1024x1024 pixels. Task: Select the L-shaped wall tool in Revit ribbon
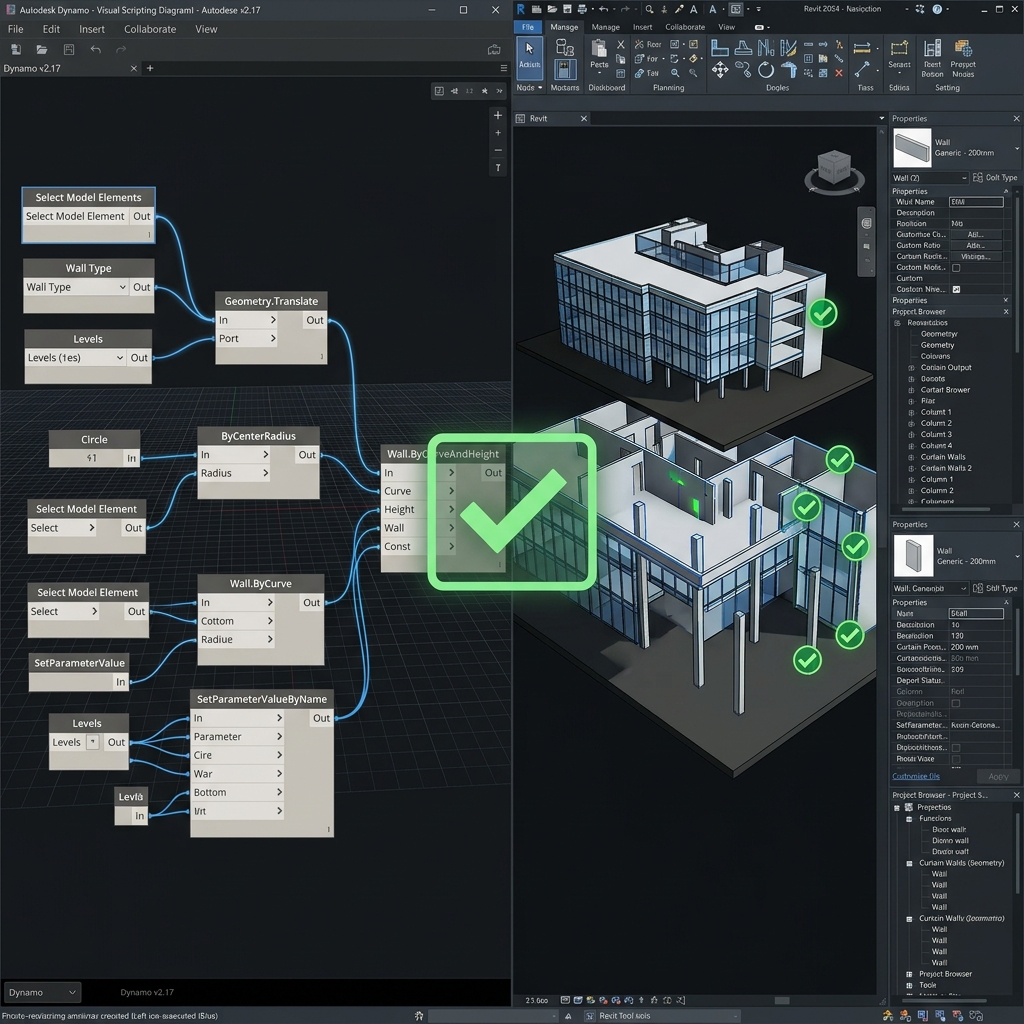click(x=719, y=47)
